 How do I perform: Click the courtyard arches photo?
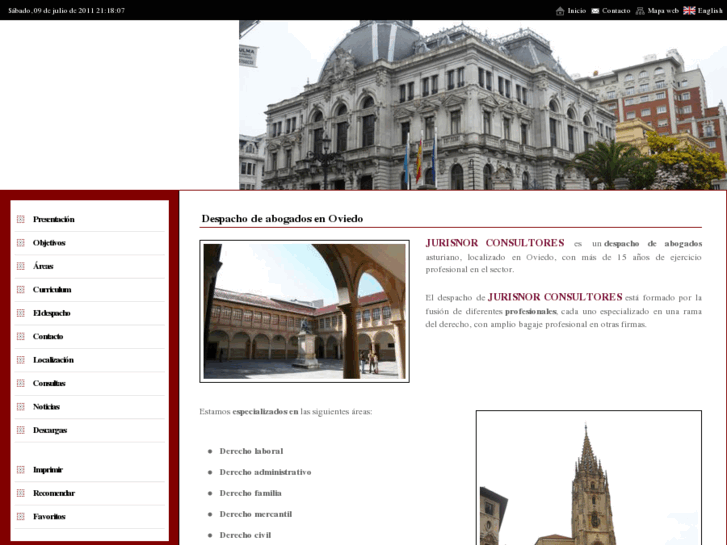click(305, 311)
